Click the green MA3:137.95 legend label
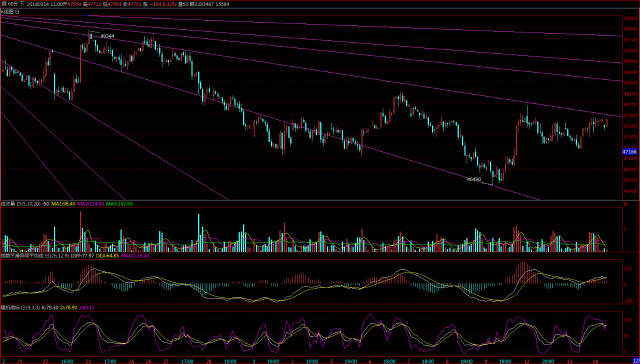Viewport: 640px width, 364px height. tap(119, 203)
